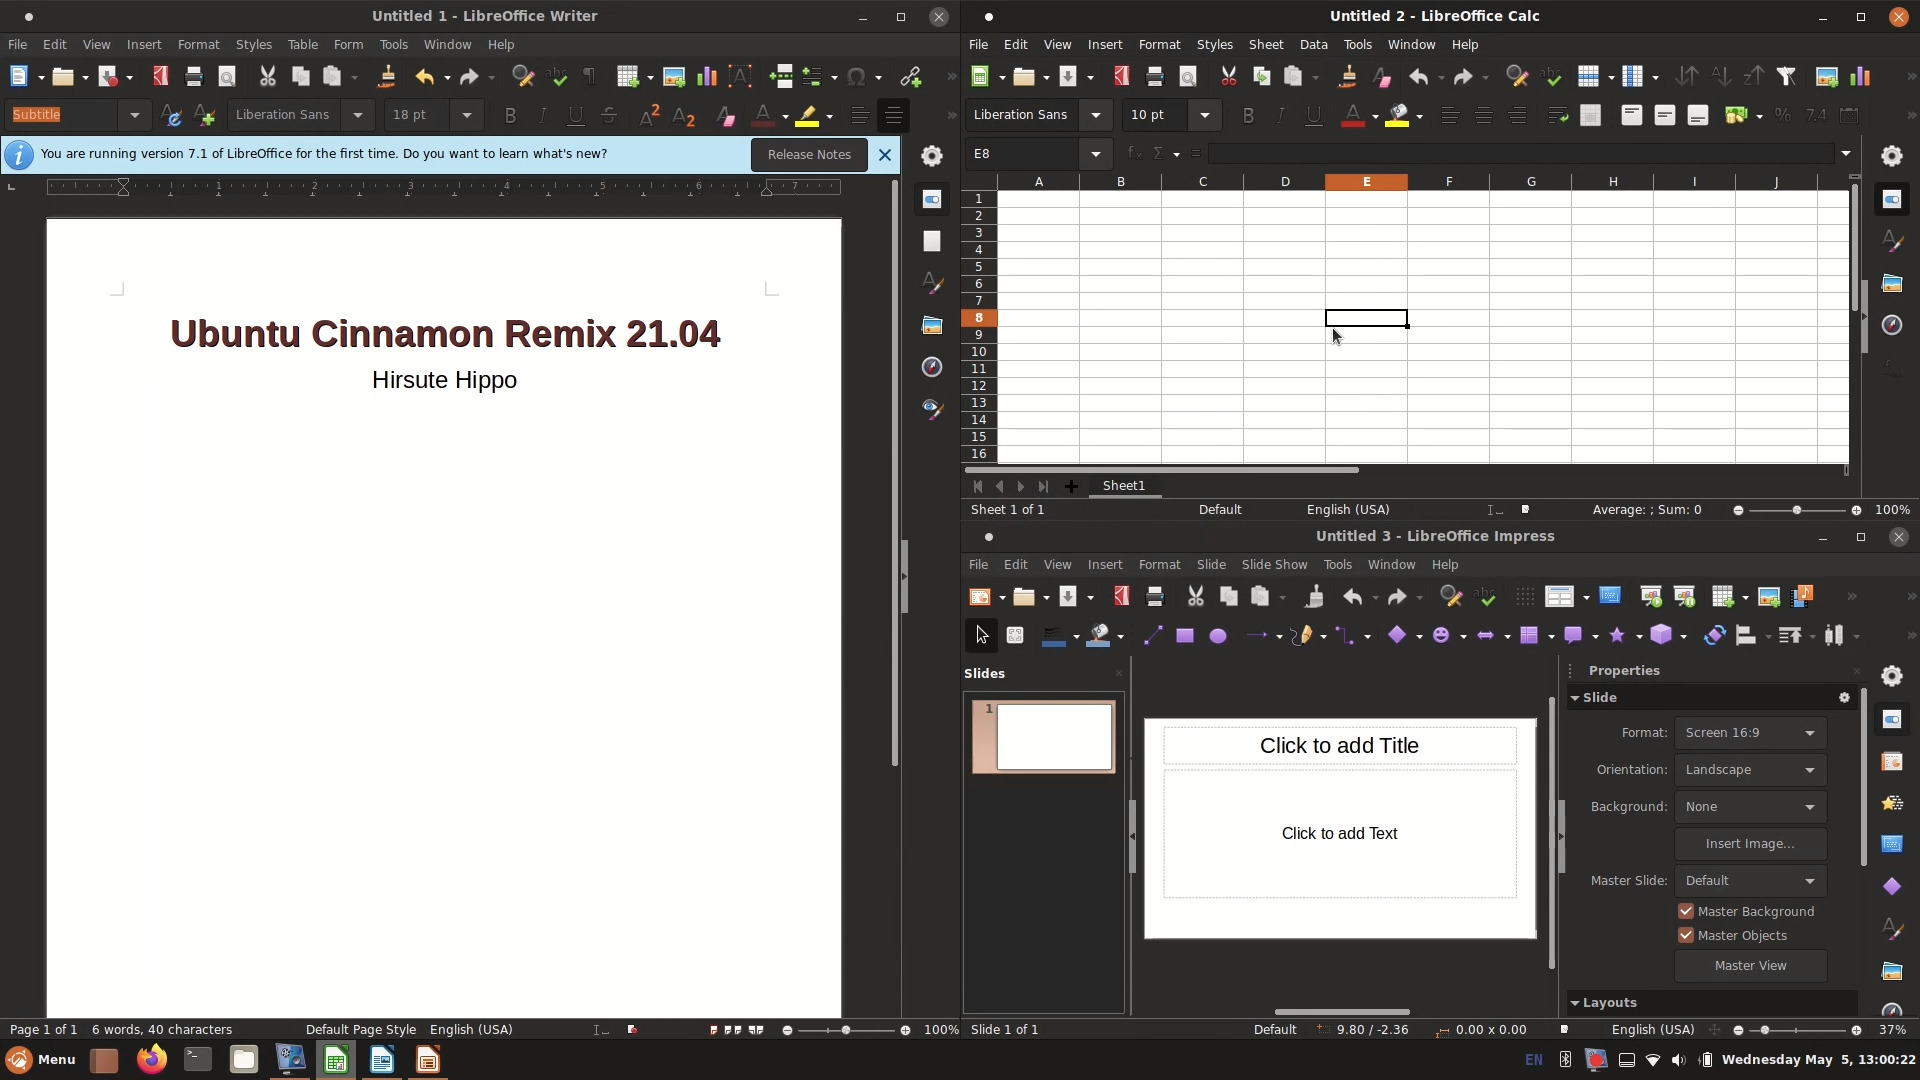The height and width of the screenshot is (1080, 1920).
Task: Select the Sheet1 tab in Calc
Action: click(x=1123, y=486)
